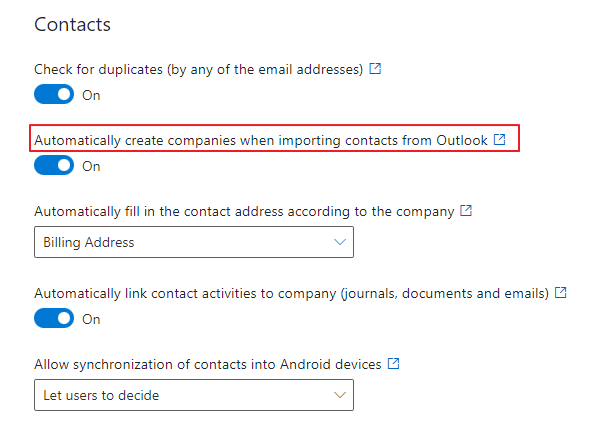Click the Allow synchronization of contacts label
Screen dimensions: 589x440
pos(208,364)
